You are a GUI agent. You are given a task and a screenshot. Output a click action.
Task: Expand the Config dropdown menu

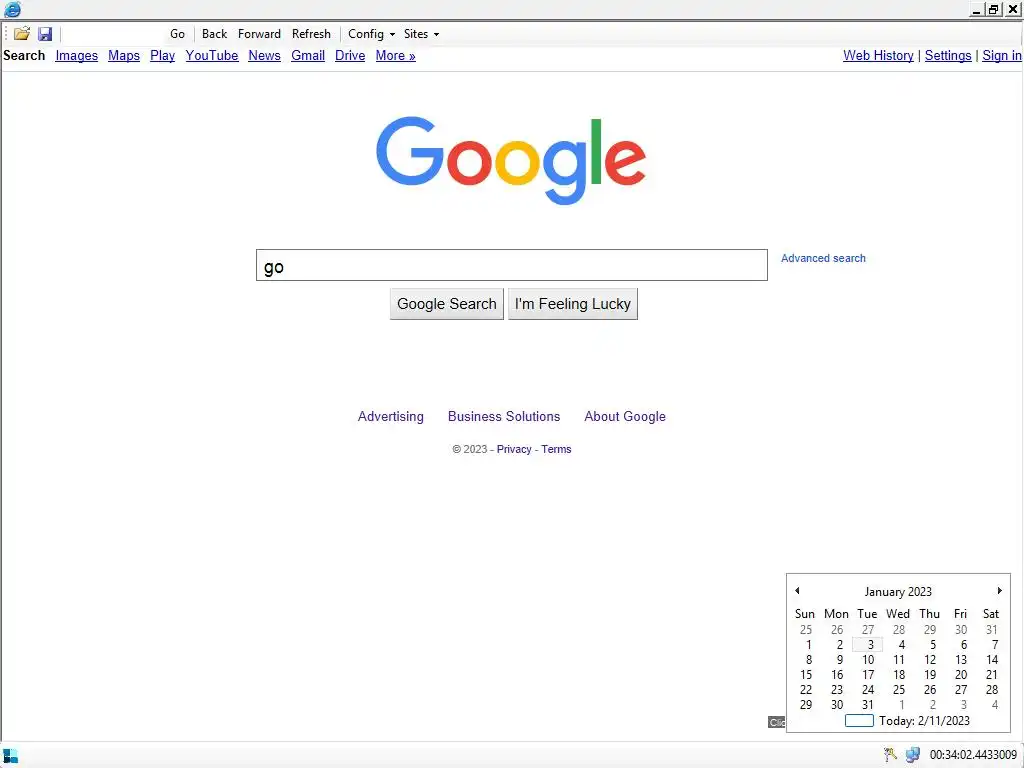coord(371,34)
